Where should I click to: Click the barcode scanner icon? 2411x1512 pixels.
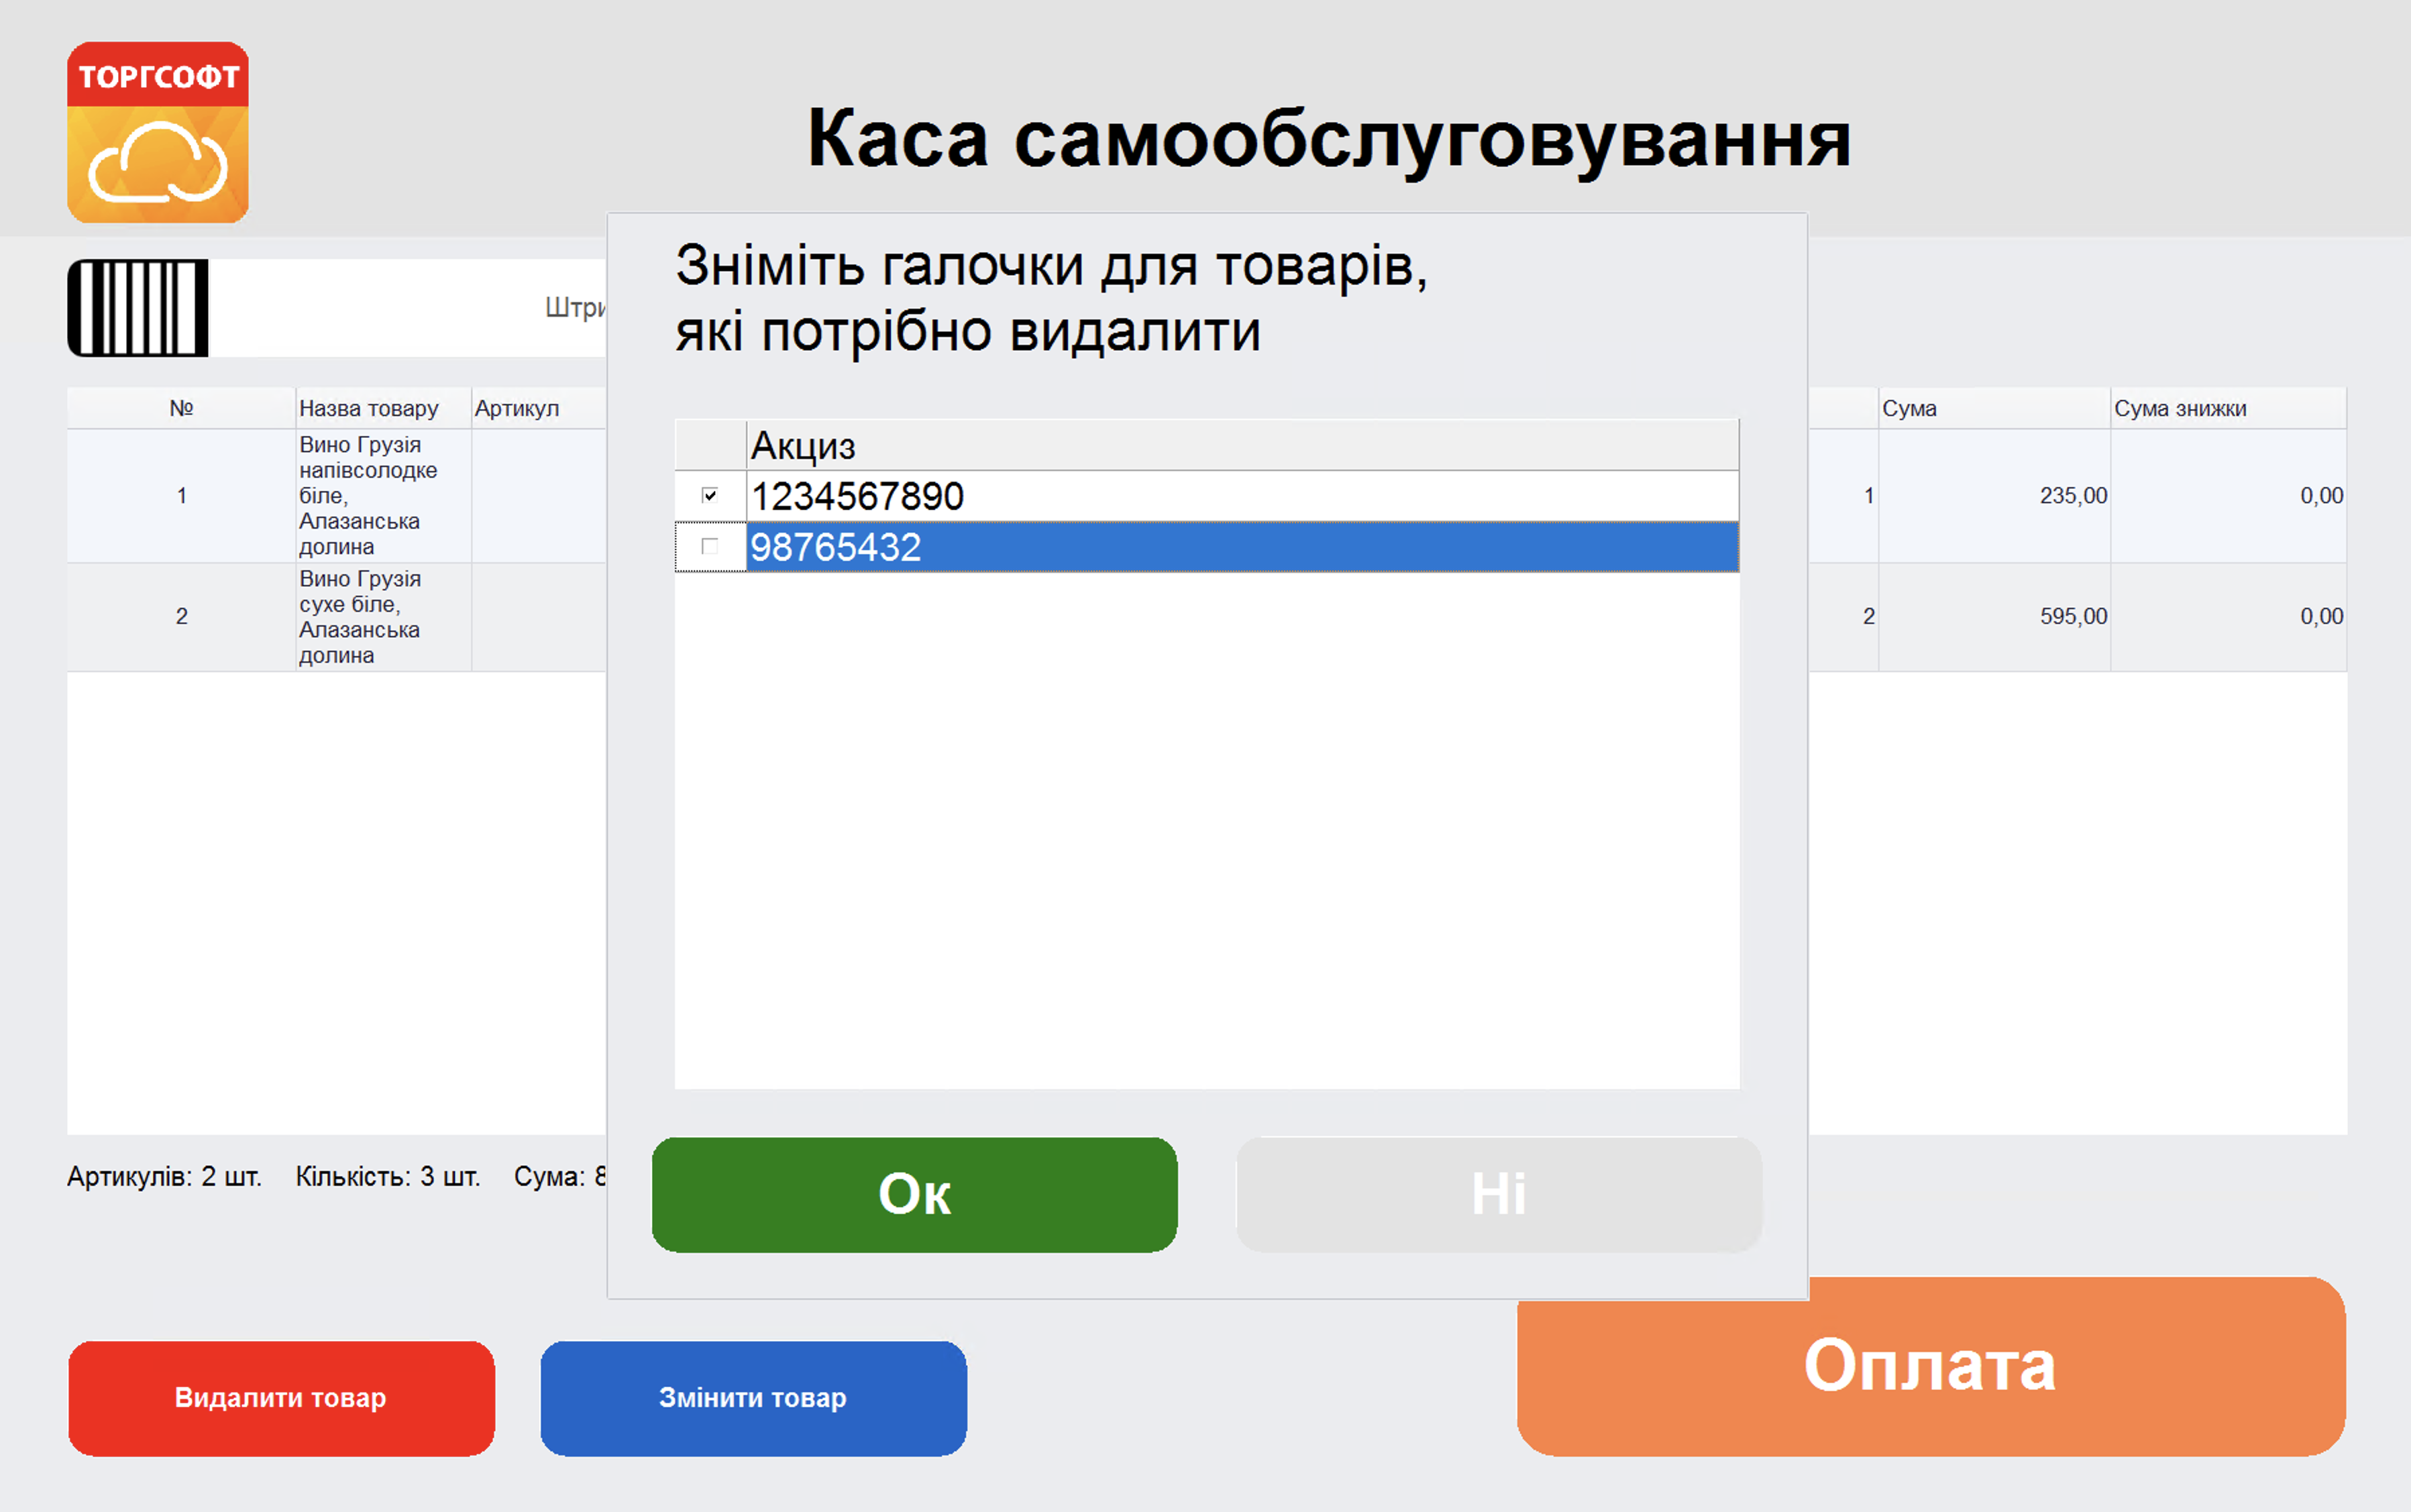click(138, 307)
